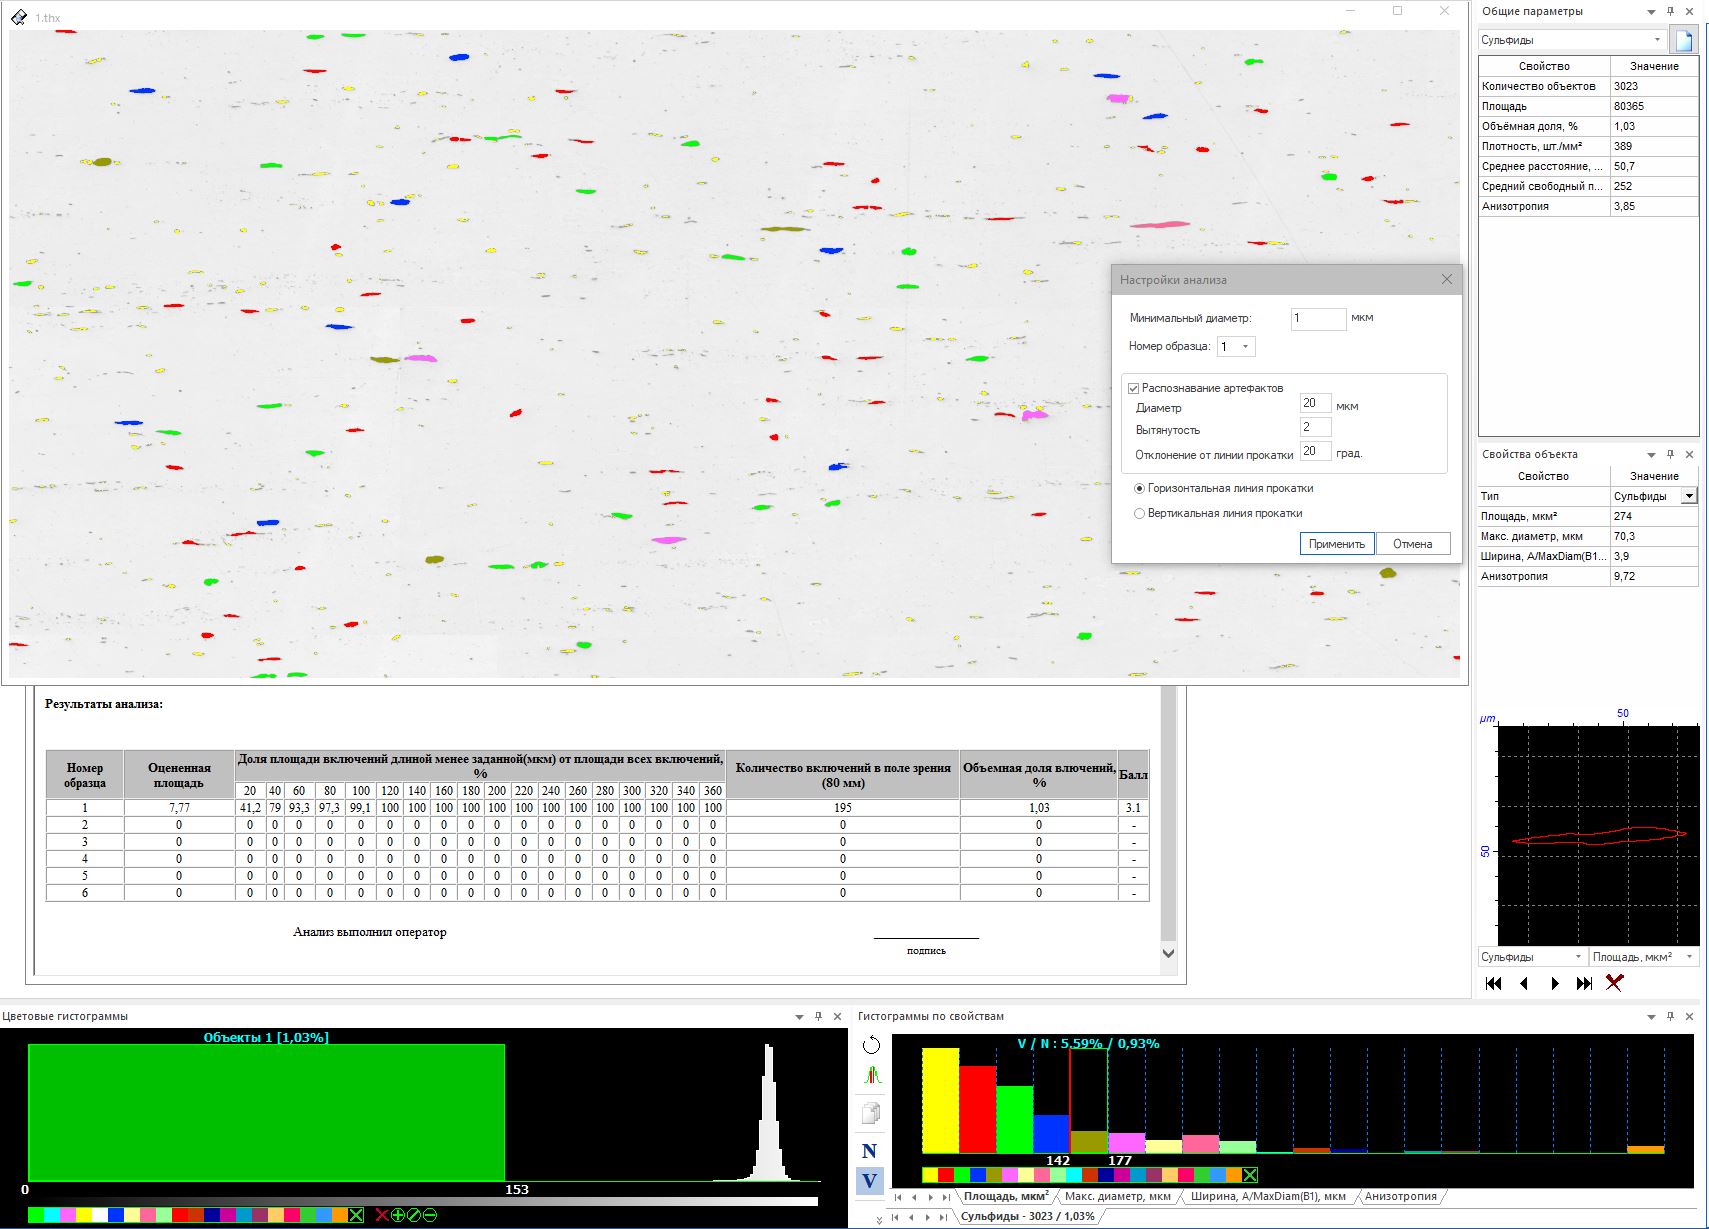The image size is (1709, 1229).
Task: Click green plus icon in color histograms
Action: 398,1215
